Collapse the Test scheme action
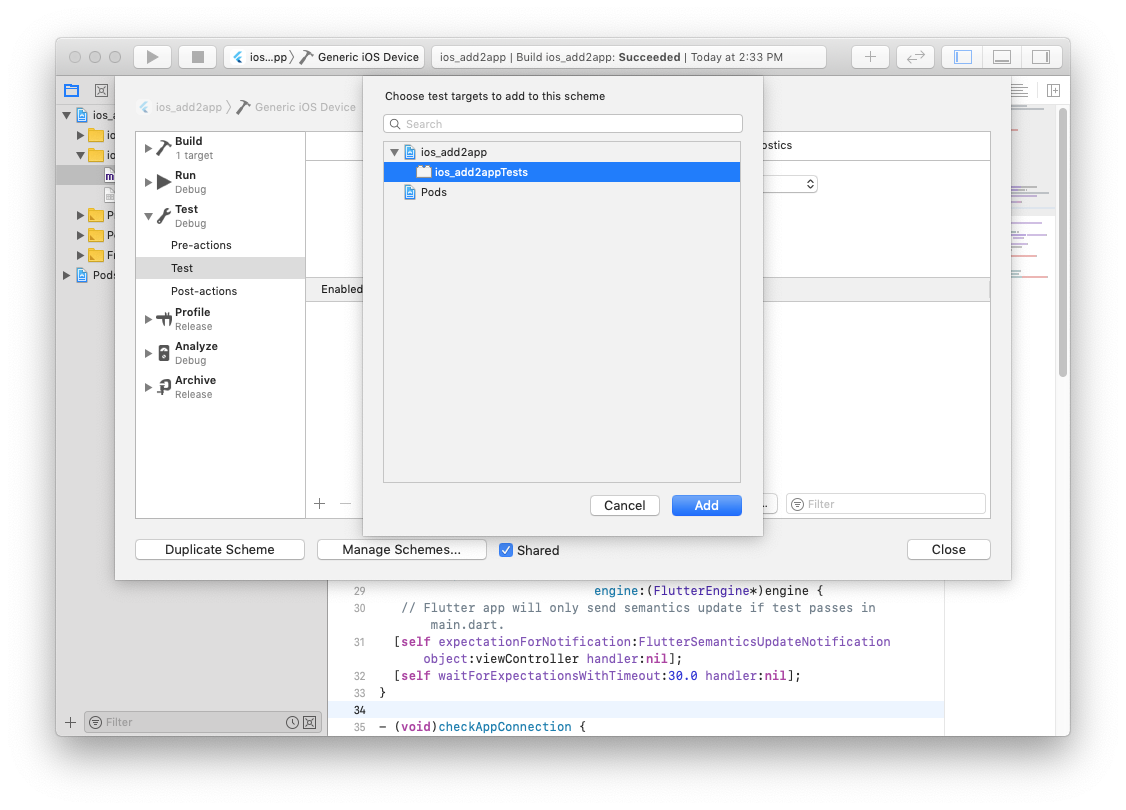 click(x=148, y=216)
